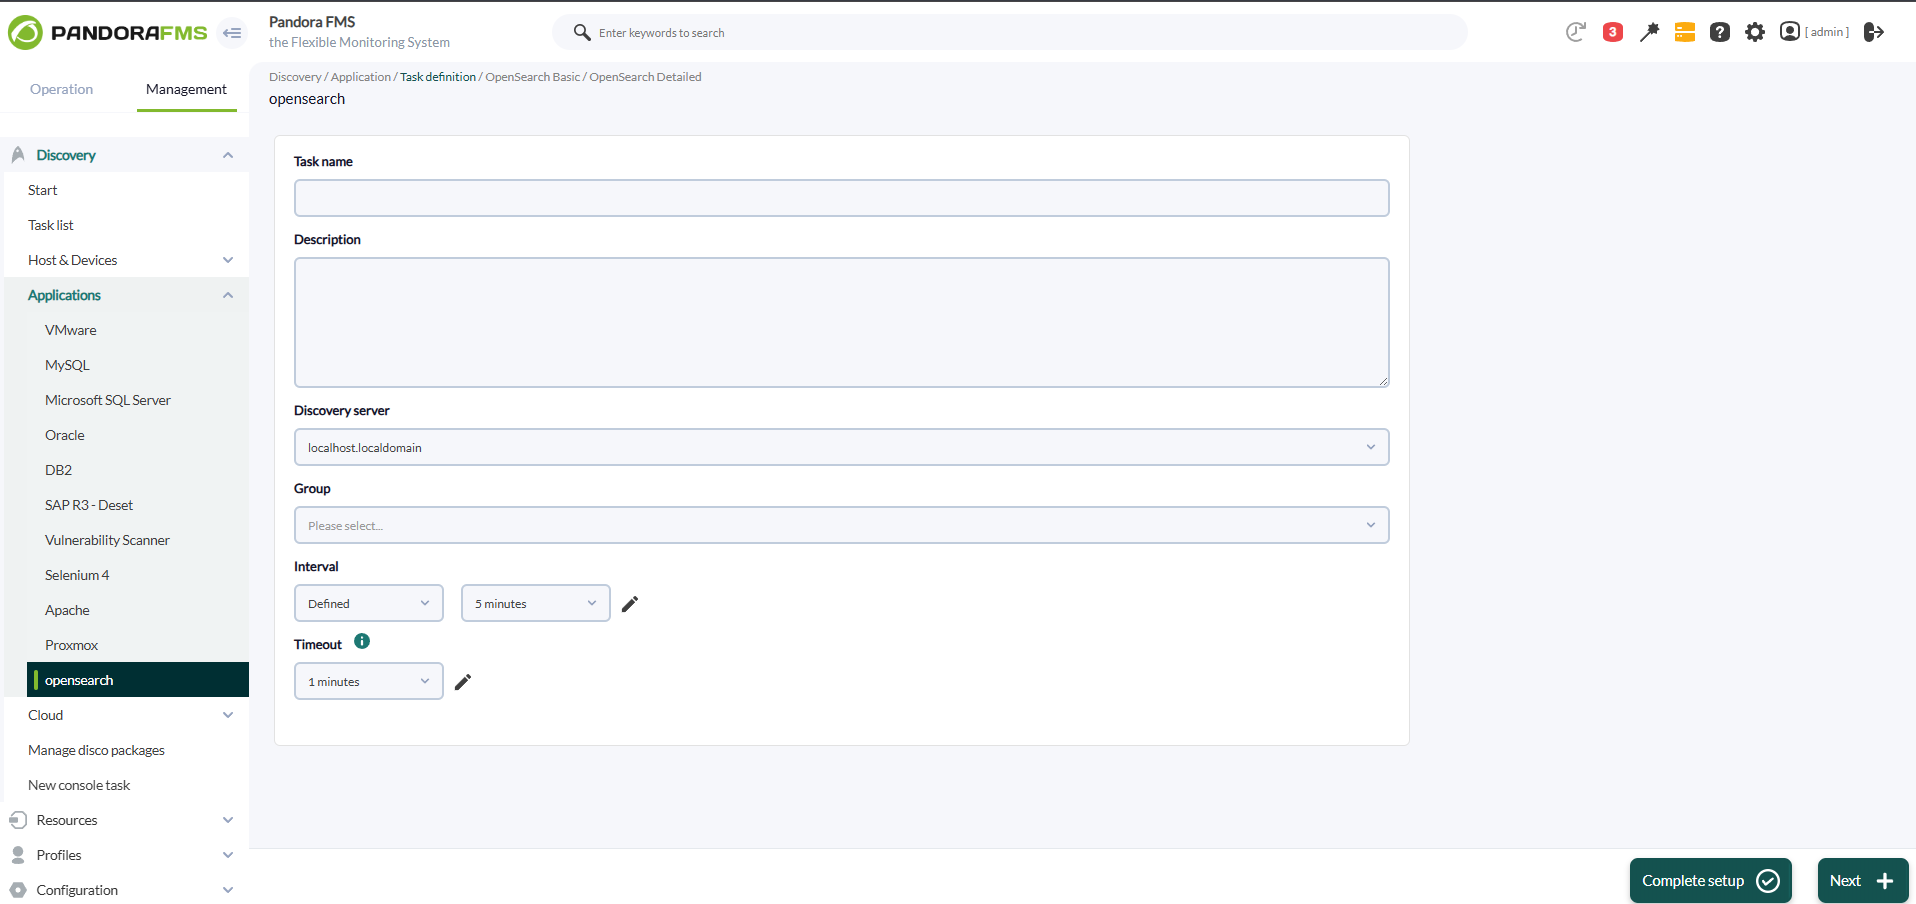Select Proxmox under Applications
Viewport: 1916px width, 904px height.
(x=71, y=645)
